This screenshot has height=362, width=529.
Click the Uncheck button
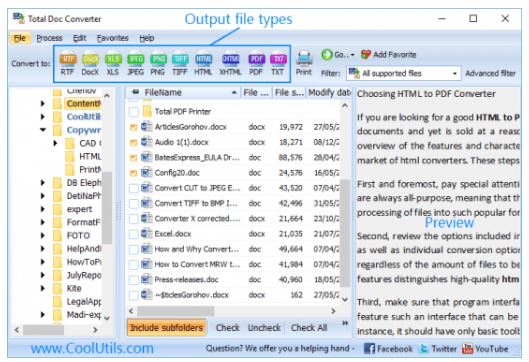pos(264,328)
